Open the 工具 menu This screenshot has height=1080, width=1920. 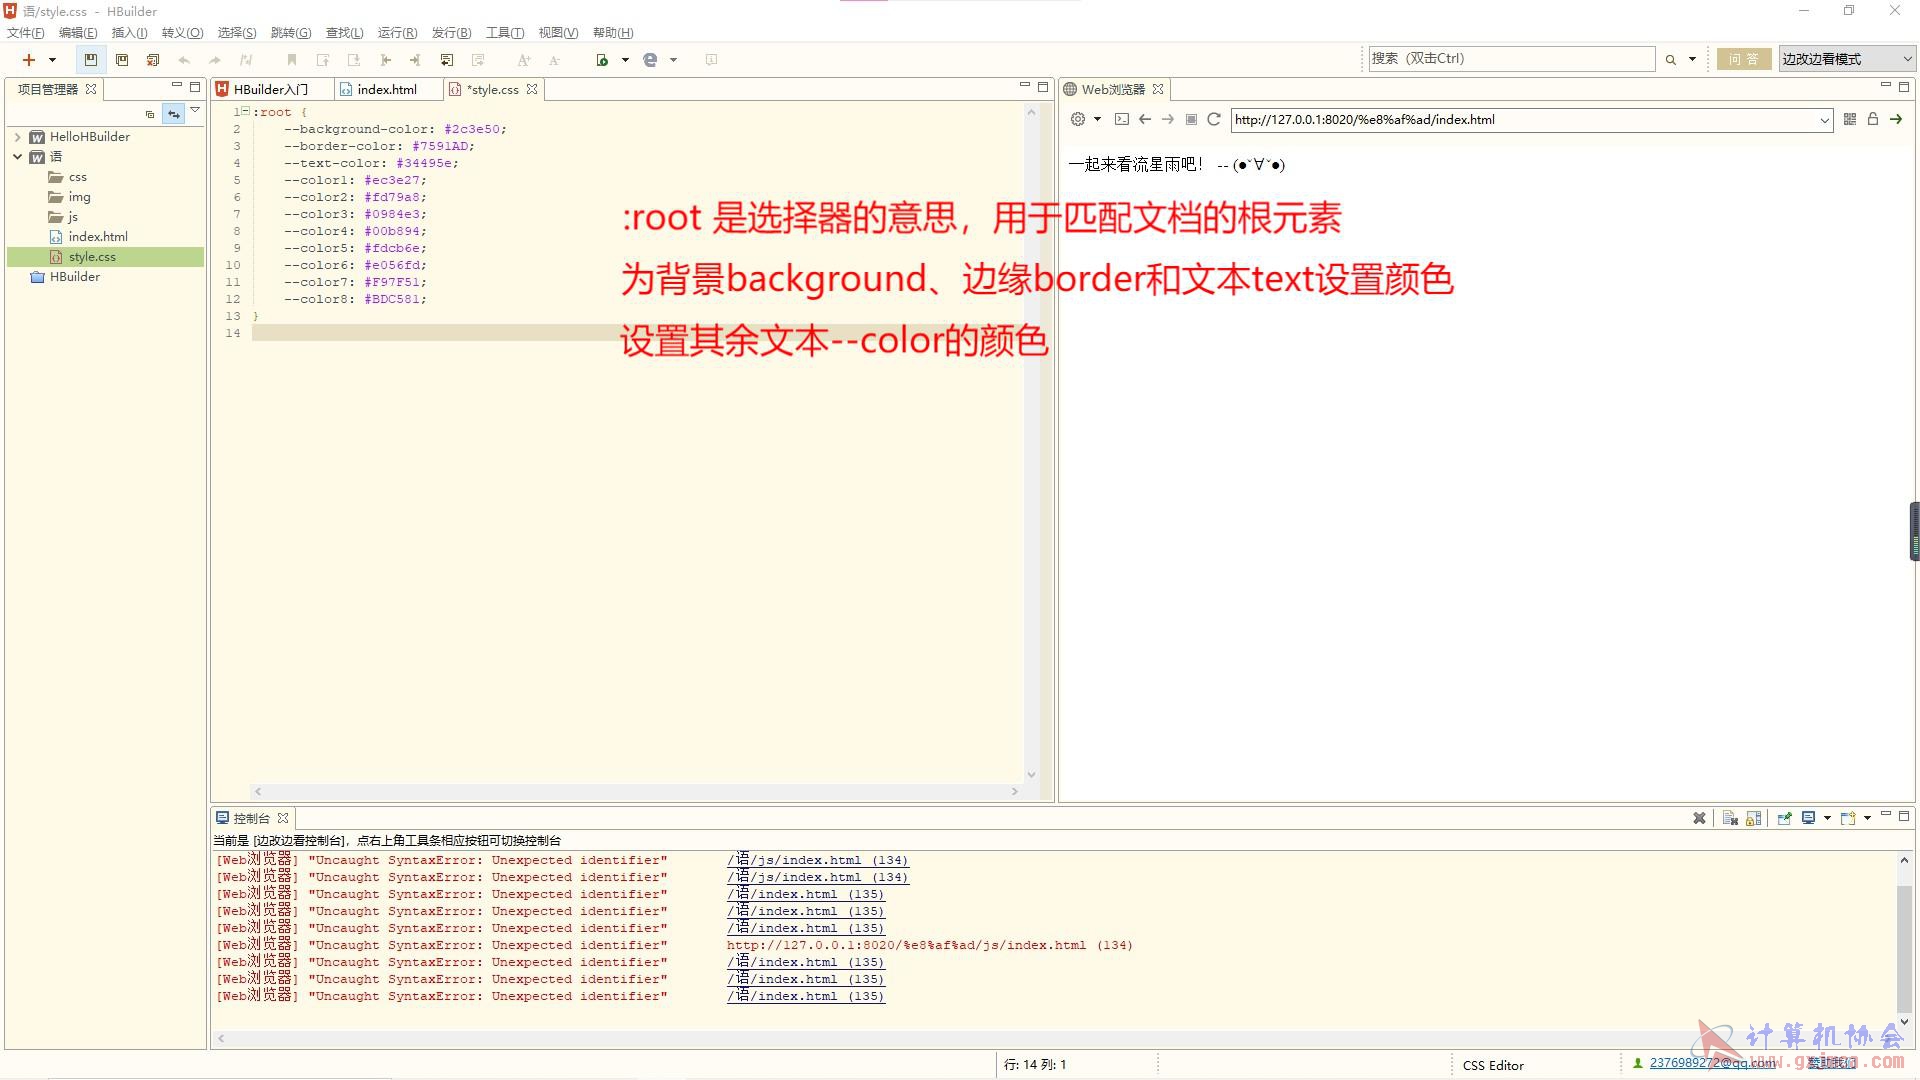click(505, 33)
